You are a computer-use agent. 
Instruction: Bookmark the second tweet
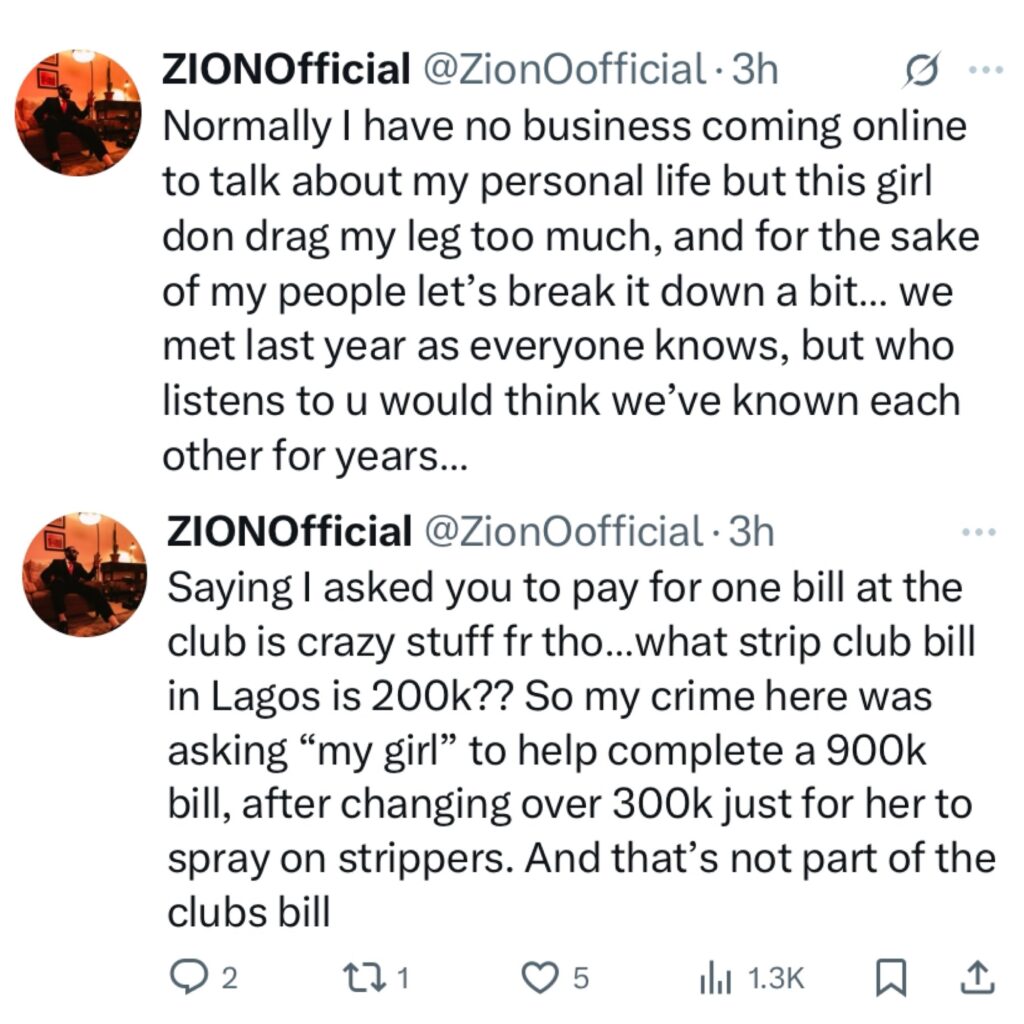point(891,978)
